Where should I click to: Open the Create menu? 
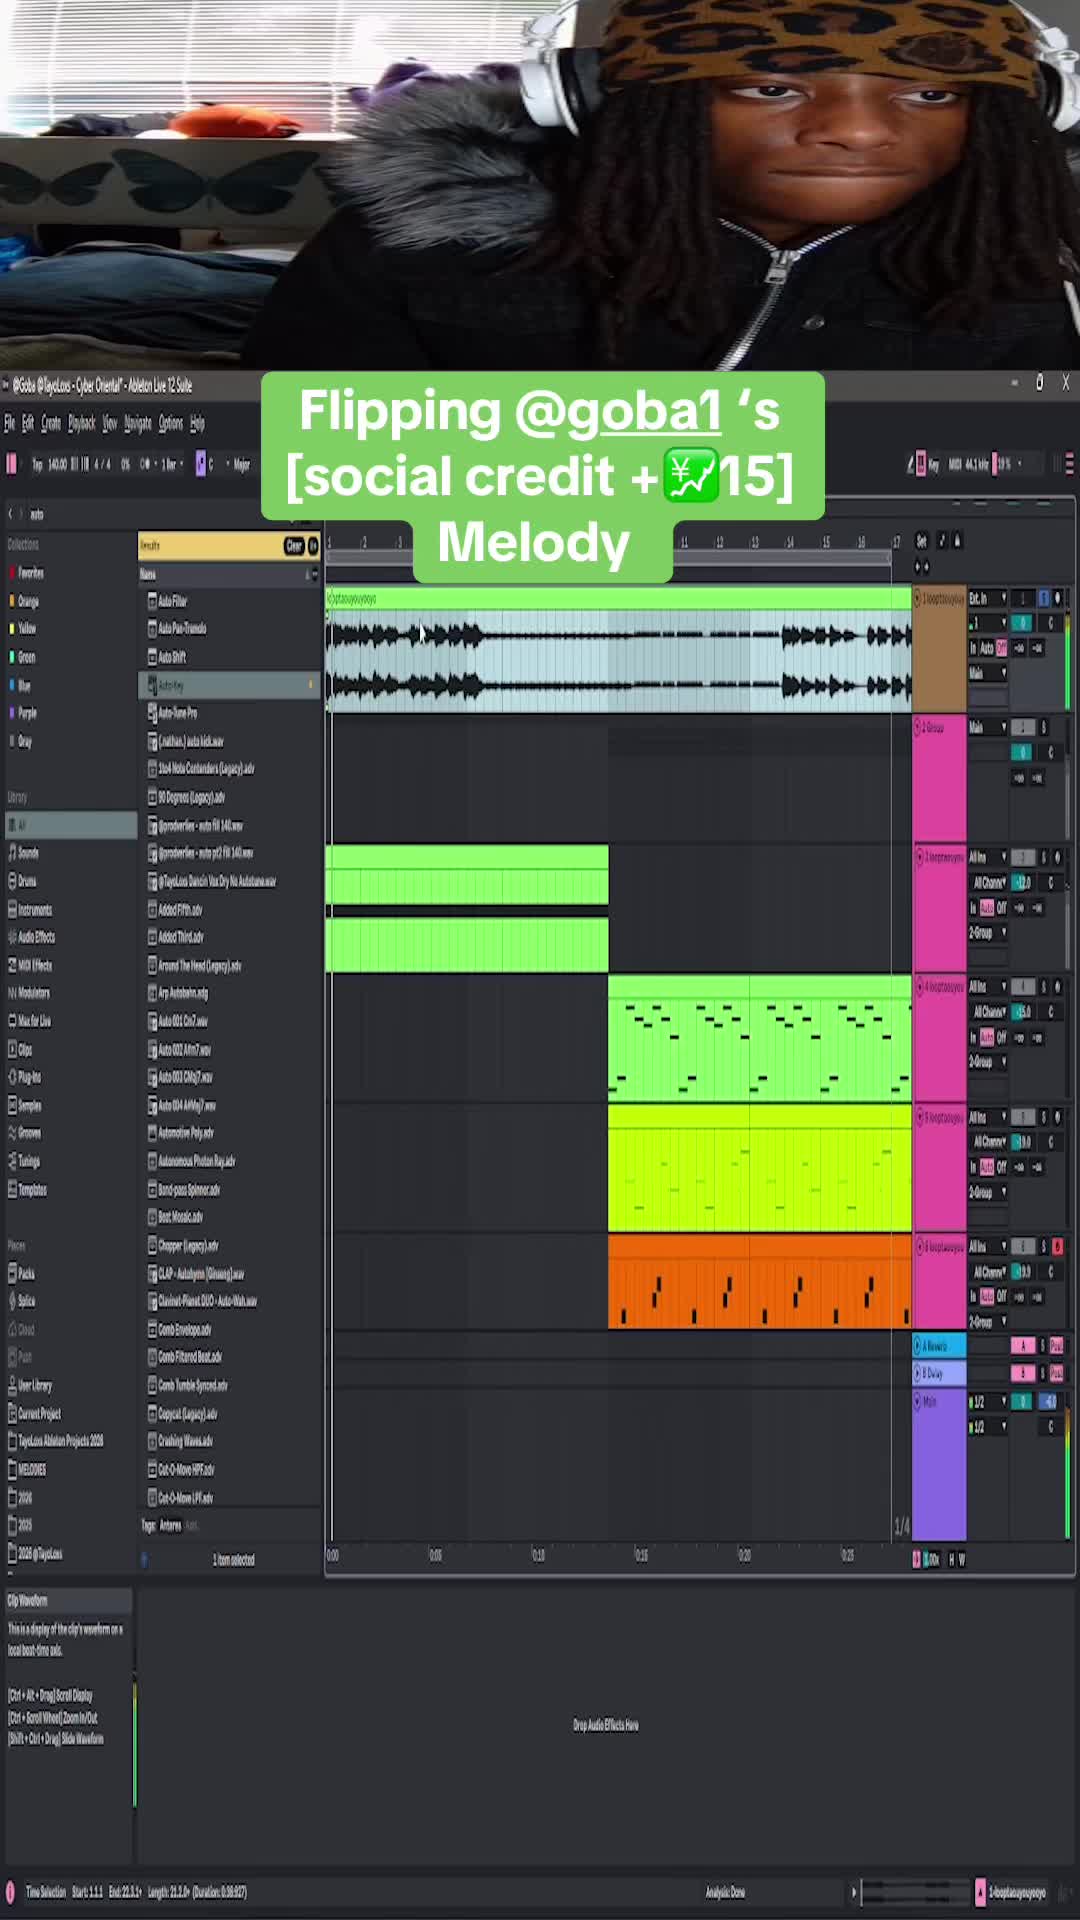51,423
